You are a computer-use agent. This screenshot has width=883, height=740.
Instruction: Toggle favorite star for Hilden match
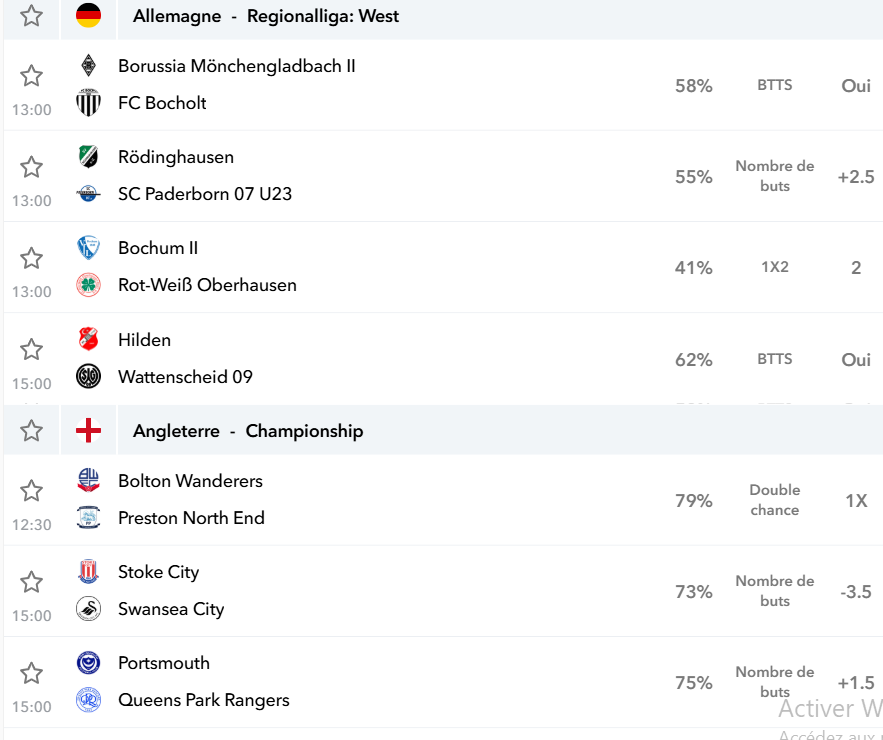point(32,349)
